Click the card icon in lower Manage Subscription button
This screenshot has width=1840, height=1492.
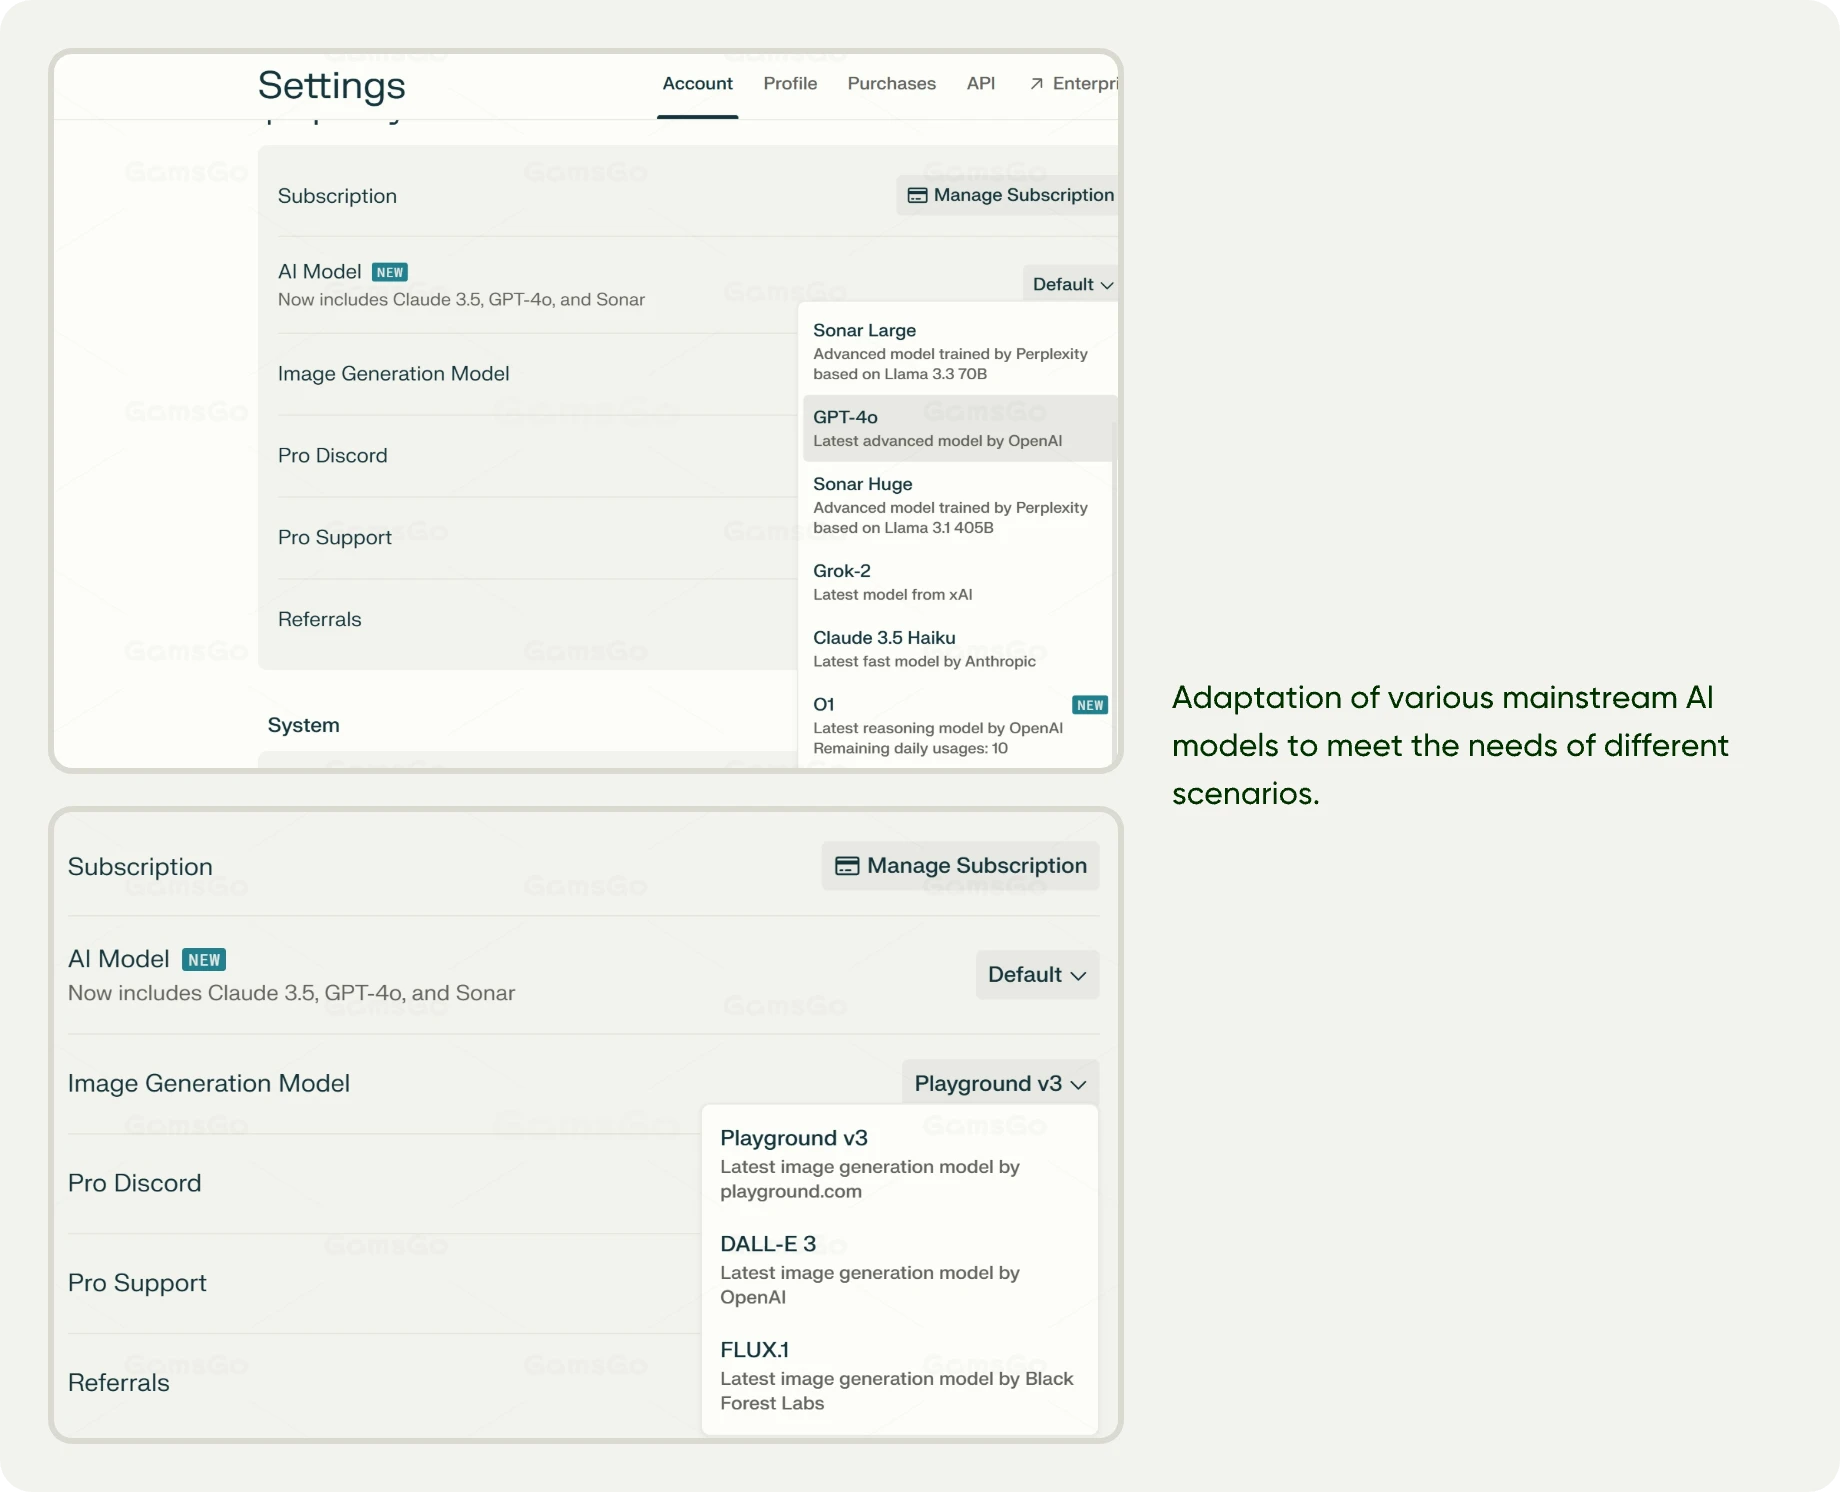point(847,866)
